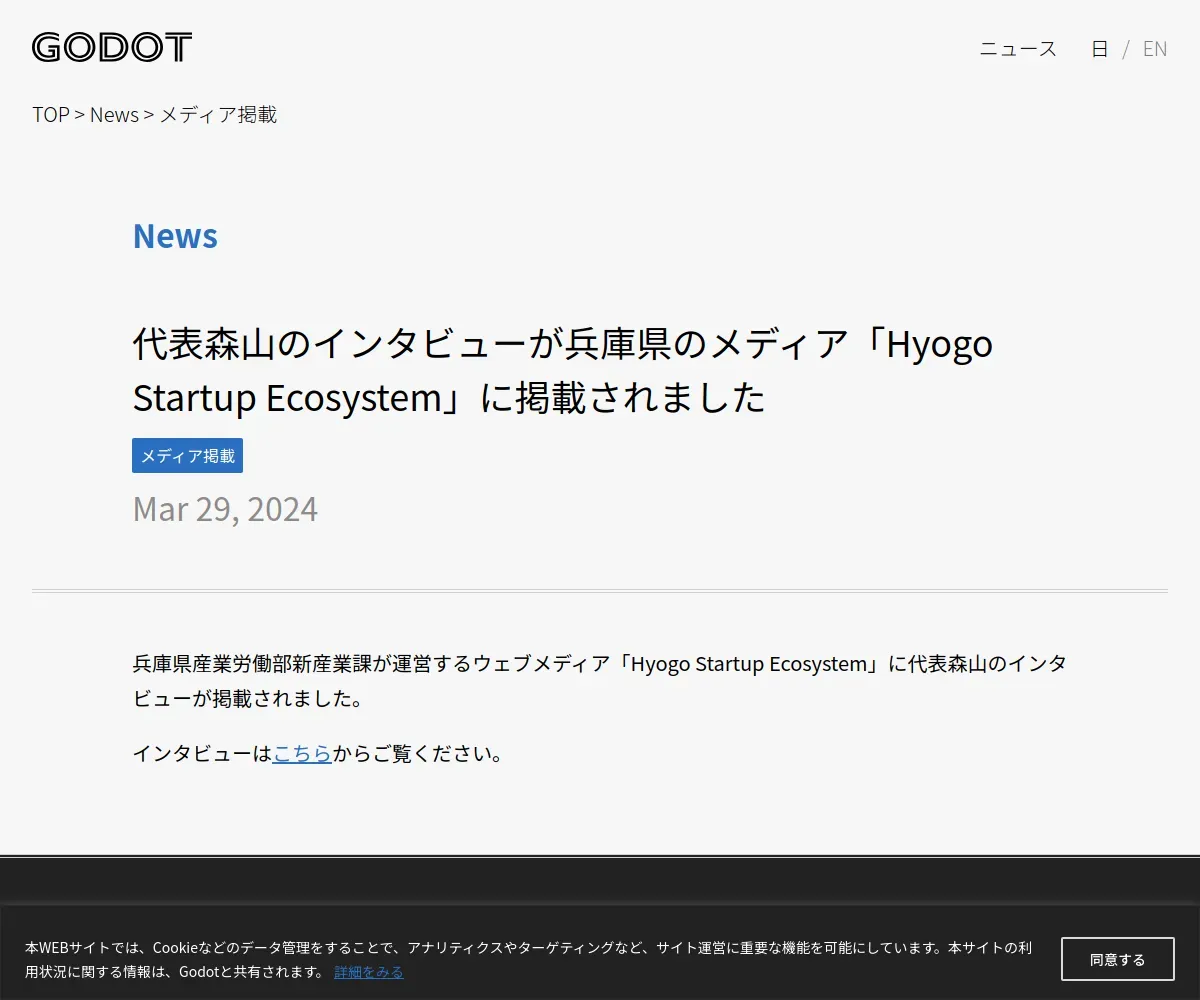Select the メディア掲載 category tag
Screen dimensions: 1200x1000
pos(187,455)
